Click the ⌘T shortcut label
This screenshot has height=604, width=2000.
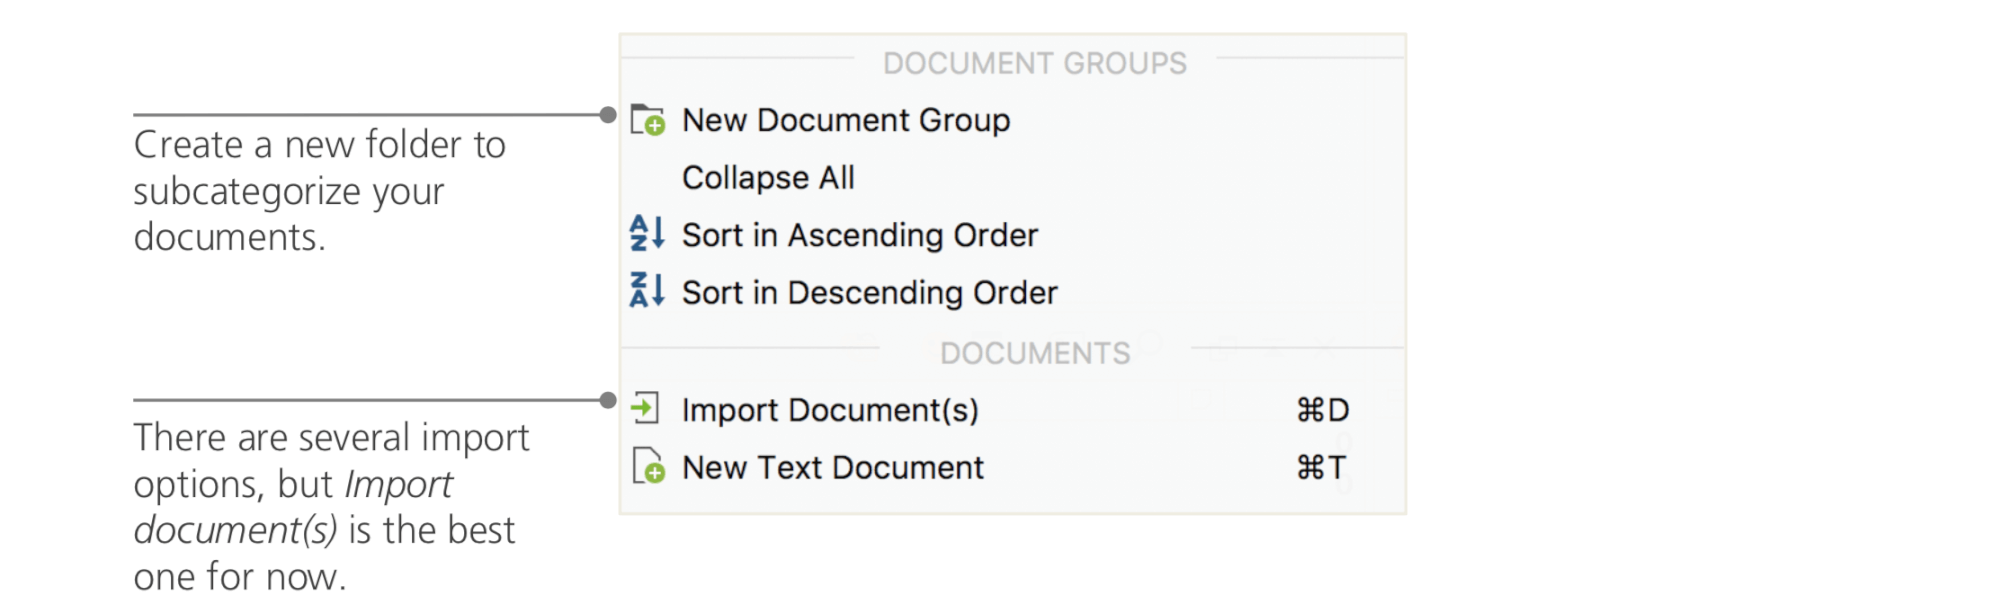click(x=1321, y=468)
